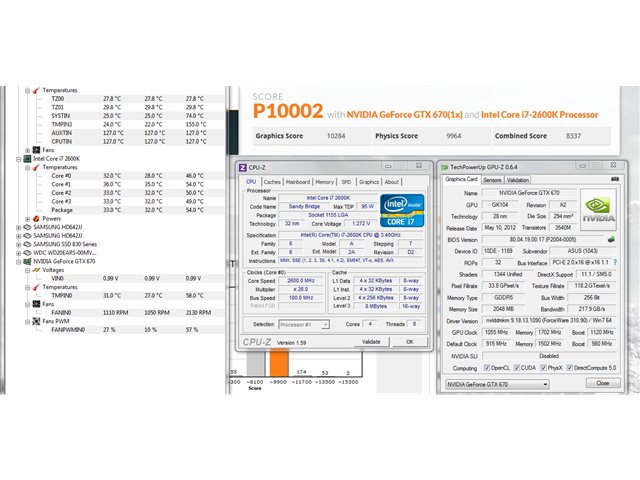The image size is (640, 480).
Task: Toggle the CUDA checkbox
Action: pos(516,368)
